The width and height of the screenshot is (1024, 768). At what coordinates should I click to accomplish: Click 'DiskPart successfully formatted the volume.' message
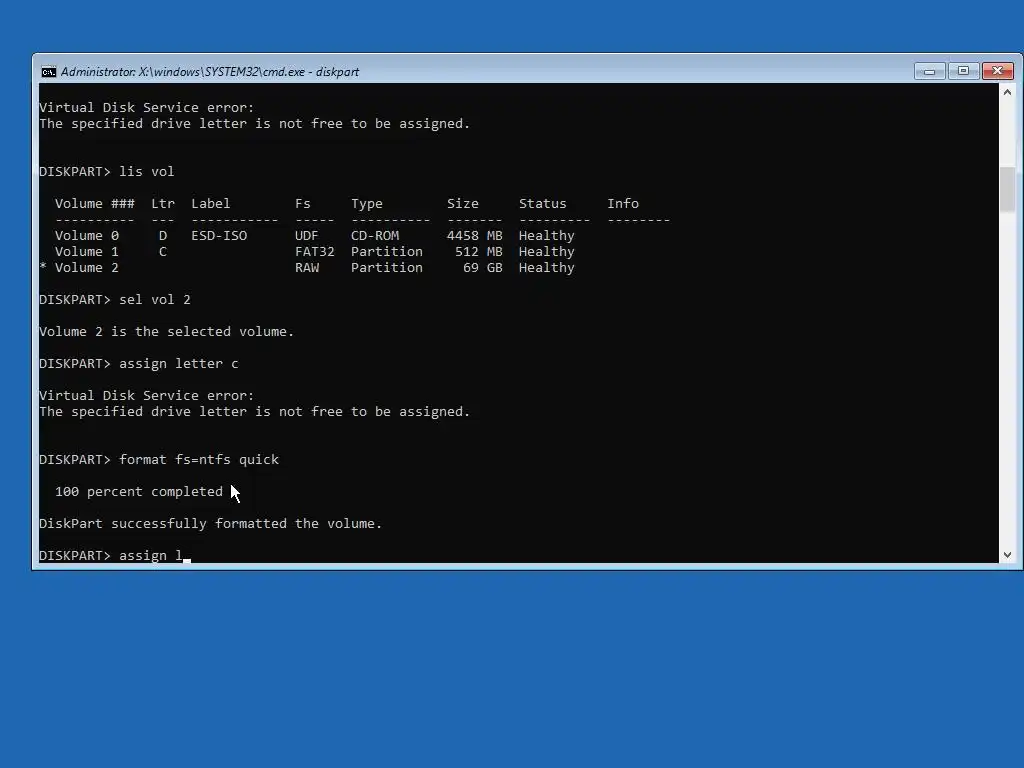tap(210, 523)
